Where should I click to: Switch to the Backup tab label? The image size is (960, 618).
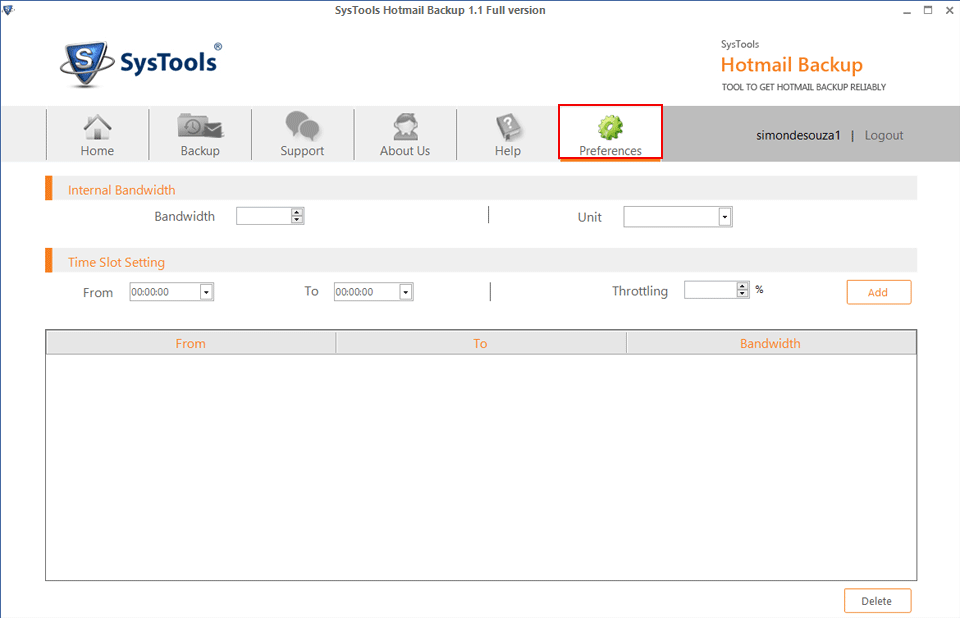click(200, 151)
